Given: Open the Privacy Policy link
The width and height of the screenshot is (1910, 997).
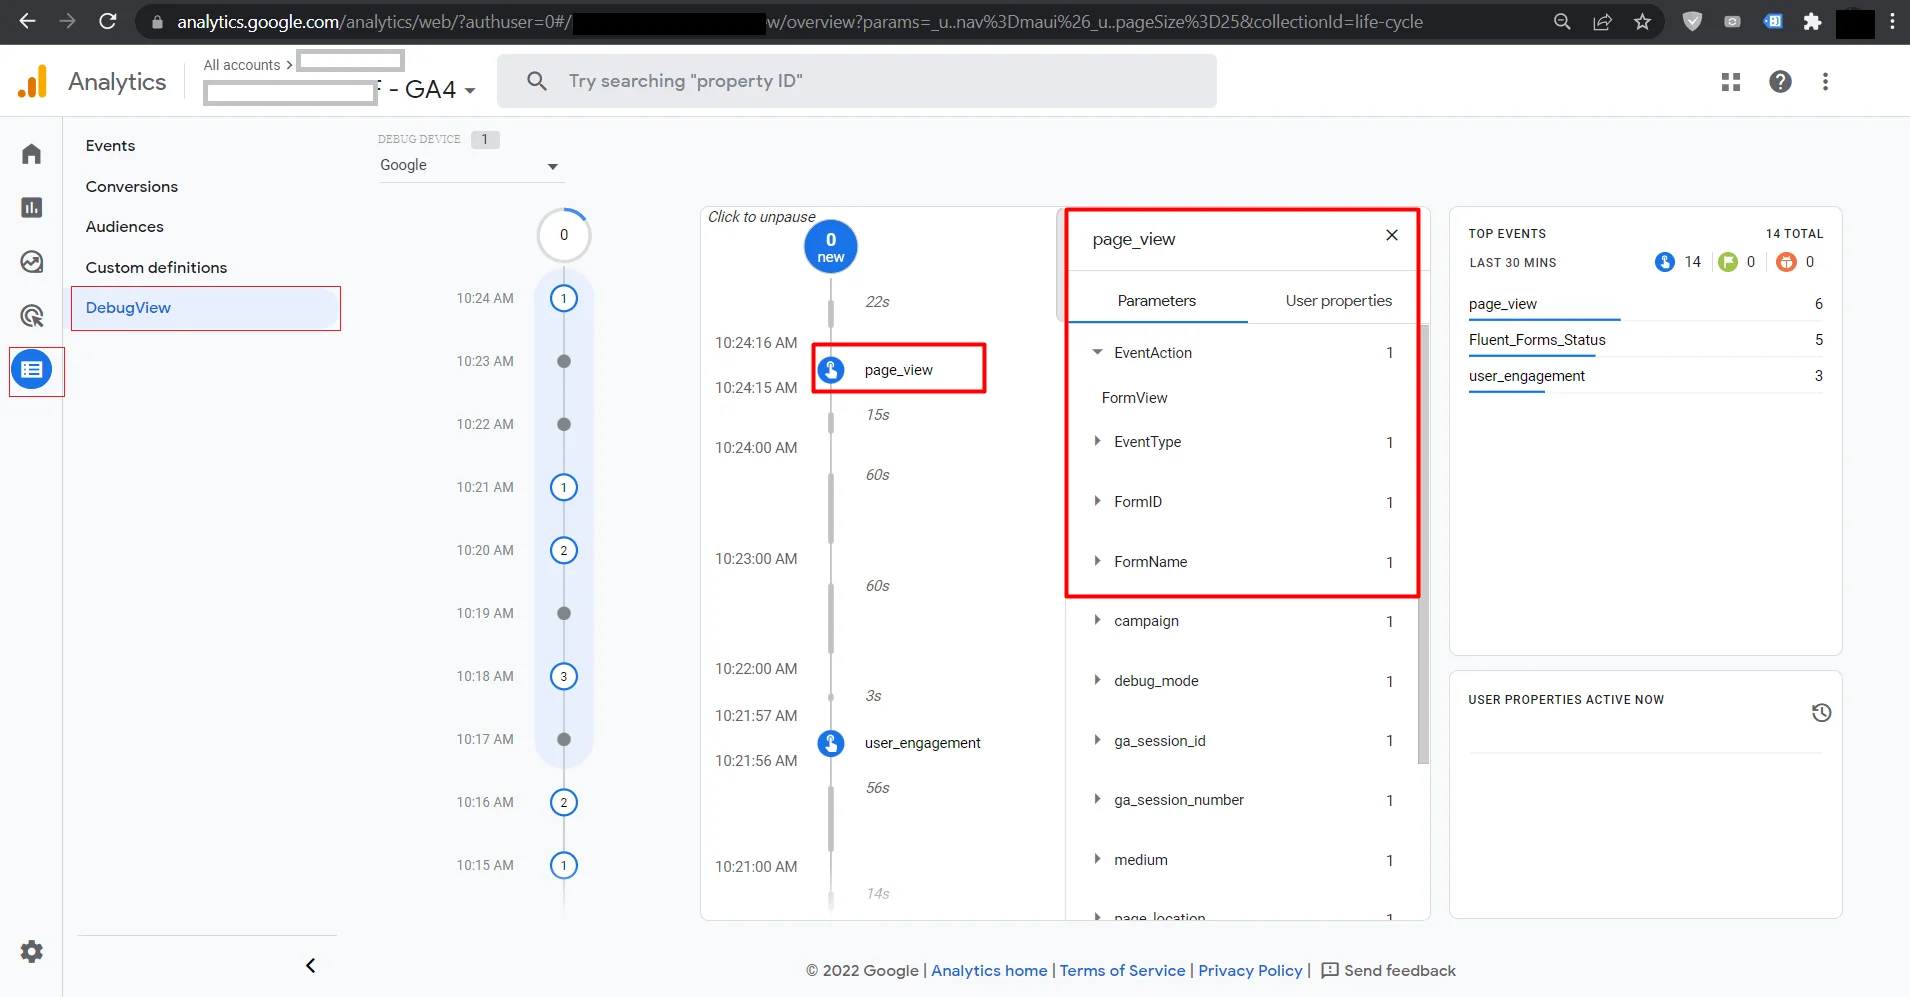Looking at the screenshot, I should pos(1250,970).
